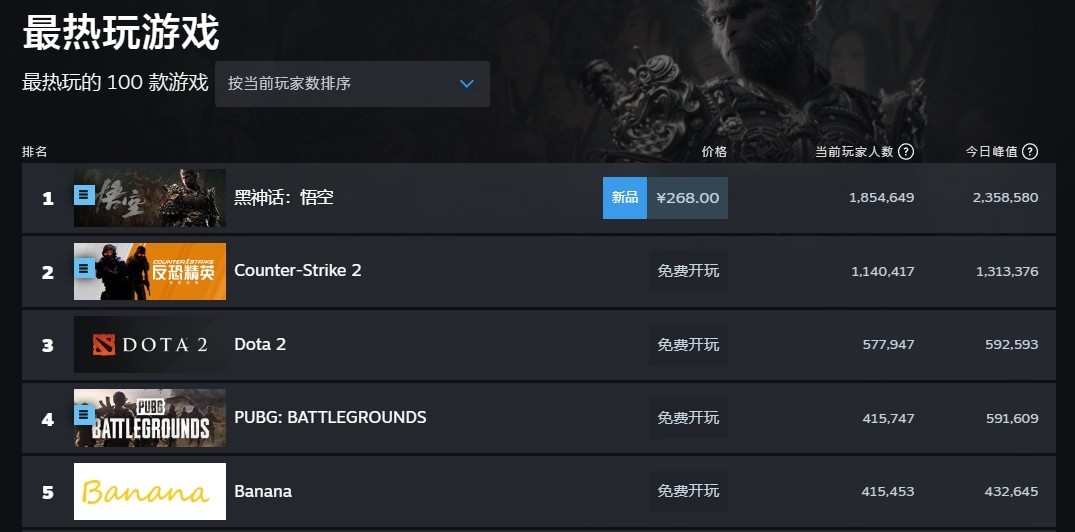The width and height of the screenshot is (1075, 532).
Task: Click the blue badge icon on Counter-Strike 2 thumbnail
Action: (85, 268)
